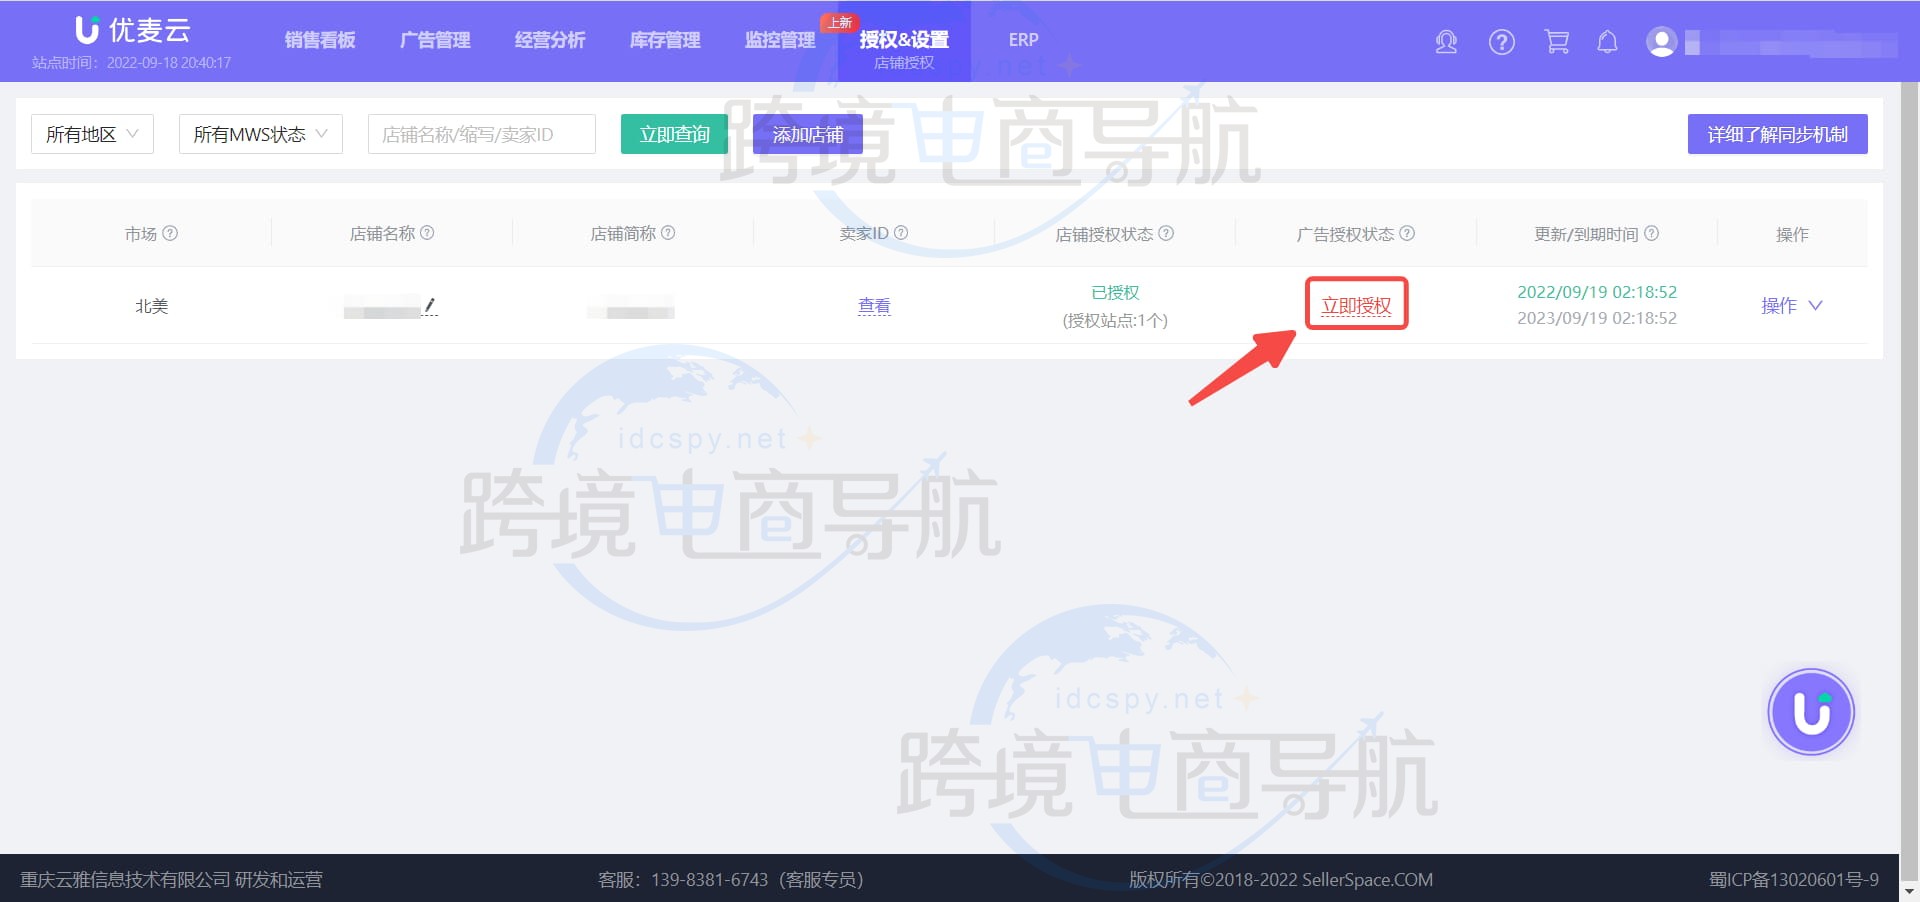
Task: Click the 添加店铺 button
Action: click(807, 134)
